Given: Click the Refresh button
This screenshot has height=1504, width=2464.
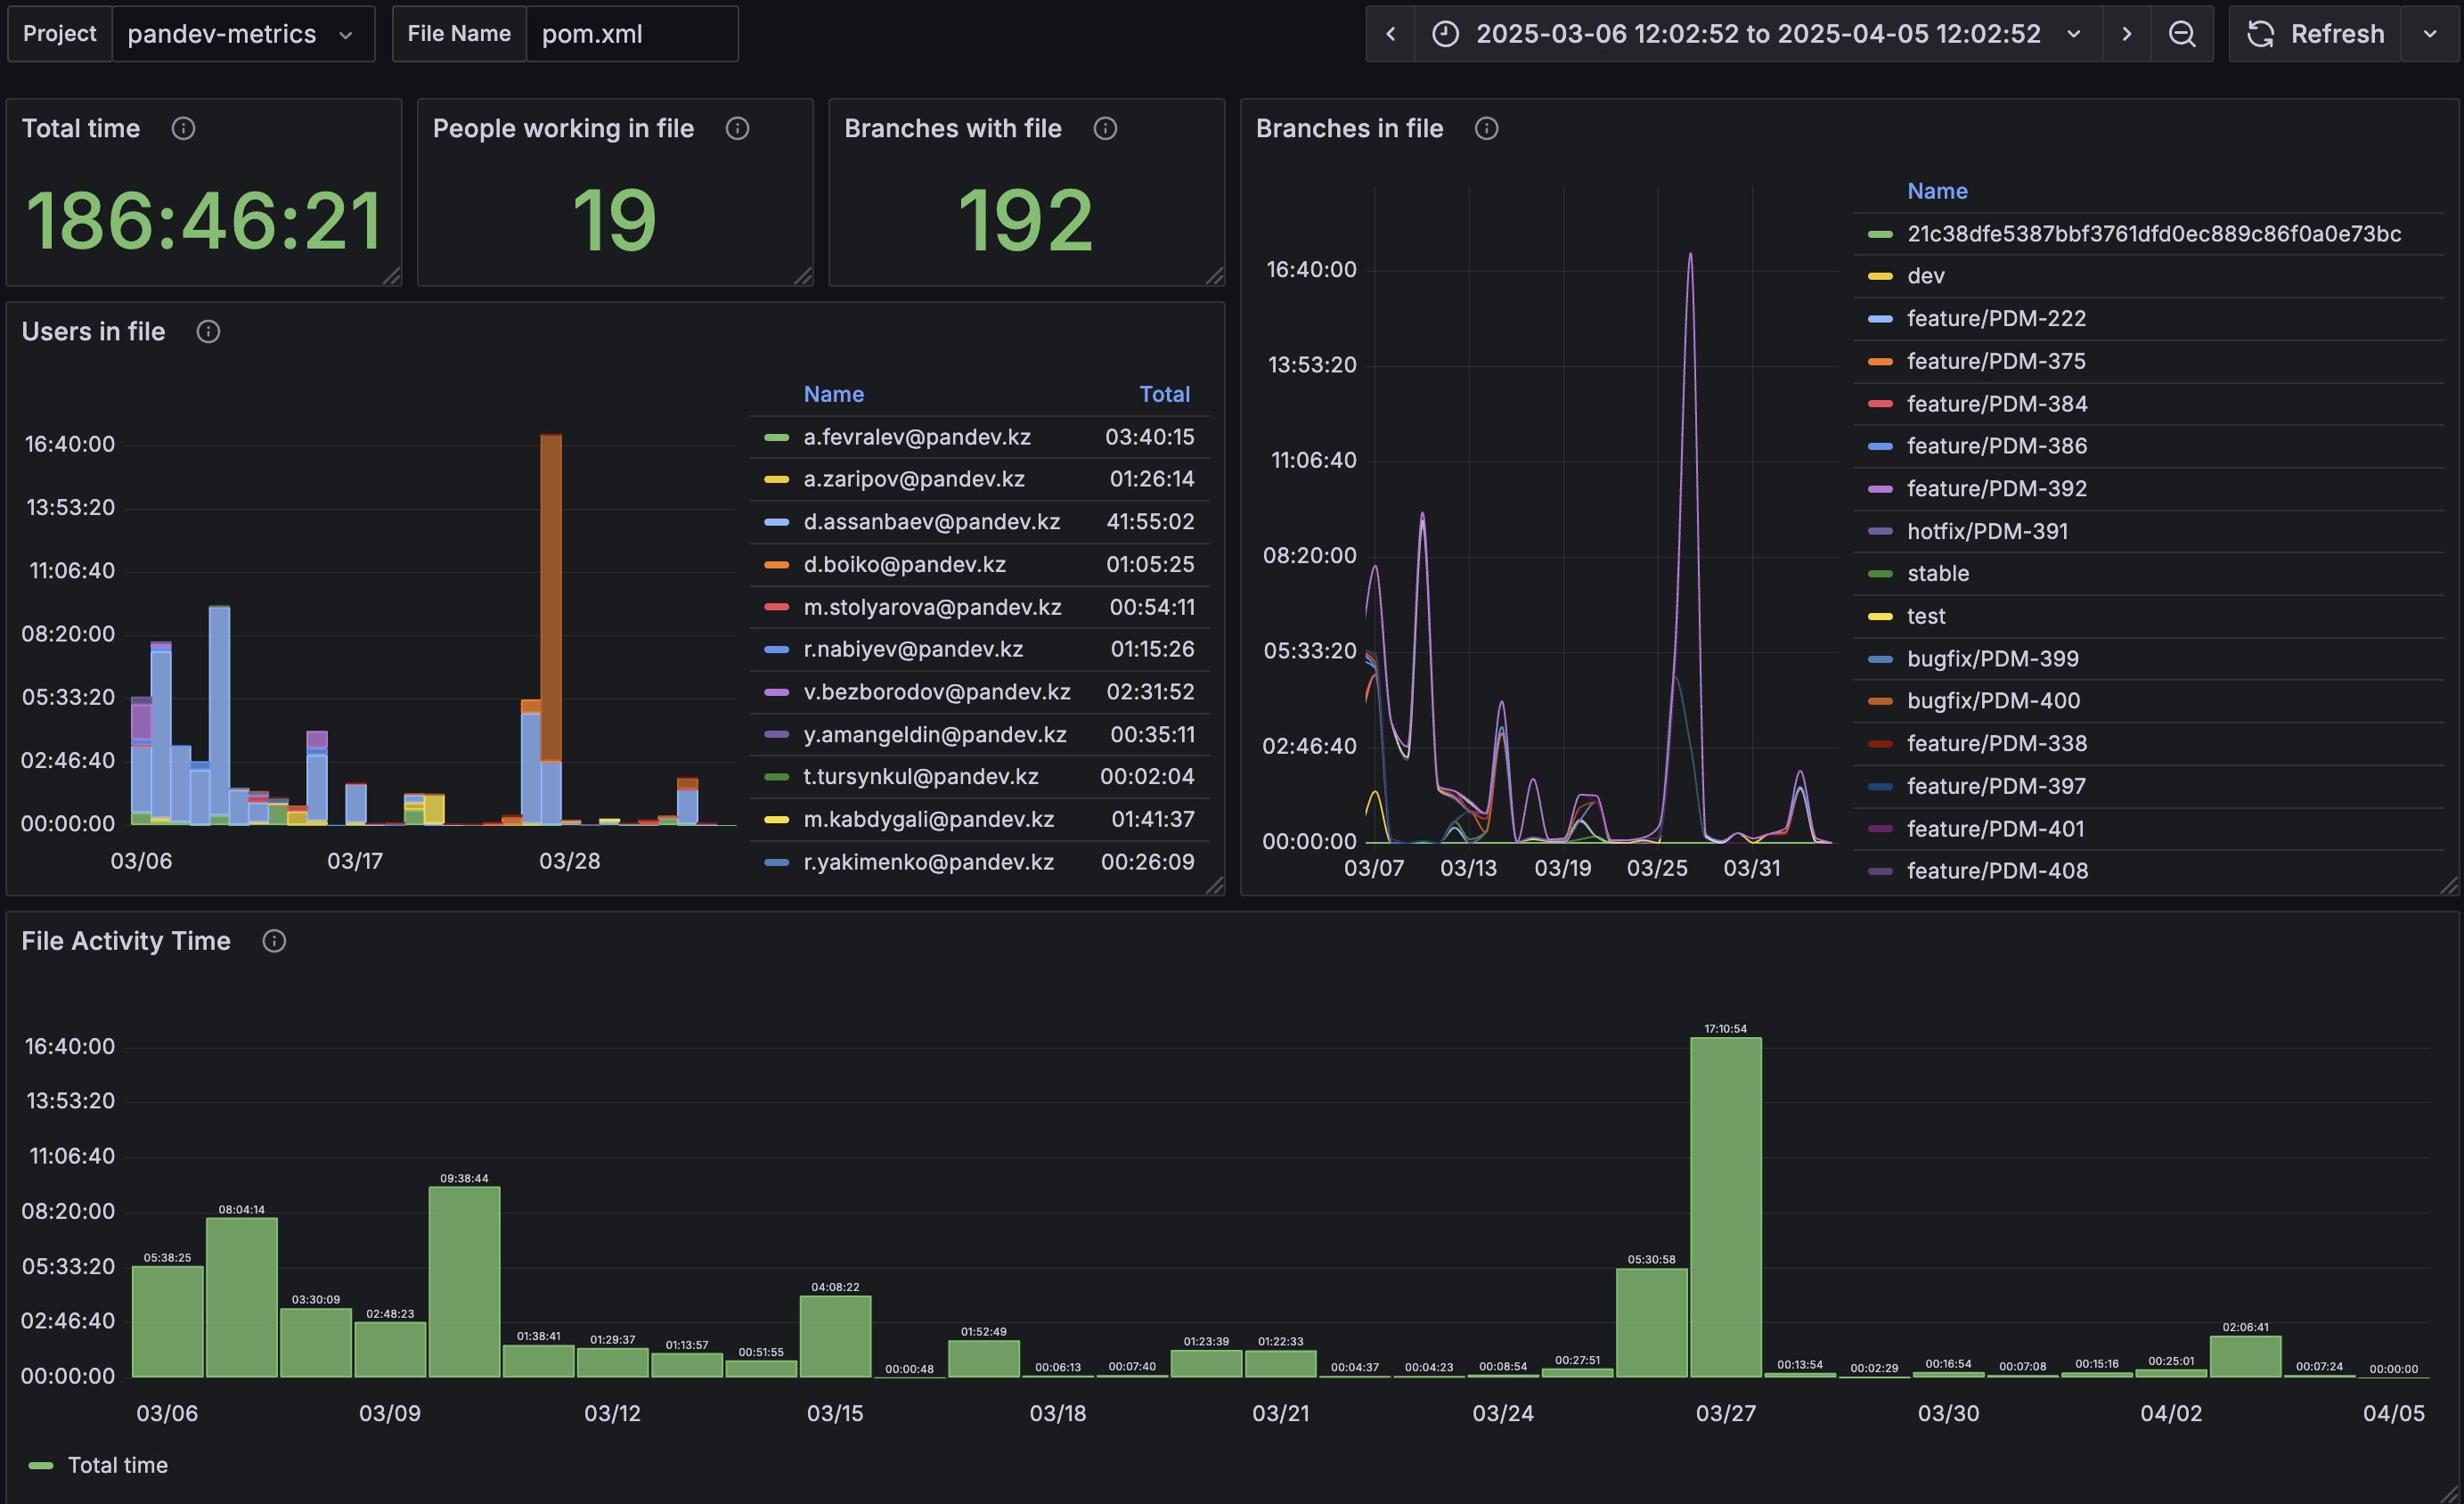Looking at the screenshot, I should (2315, 34).
